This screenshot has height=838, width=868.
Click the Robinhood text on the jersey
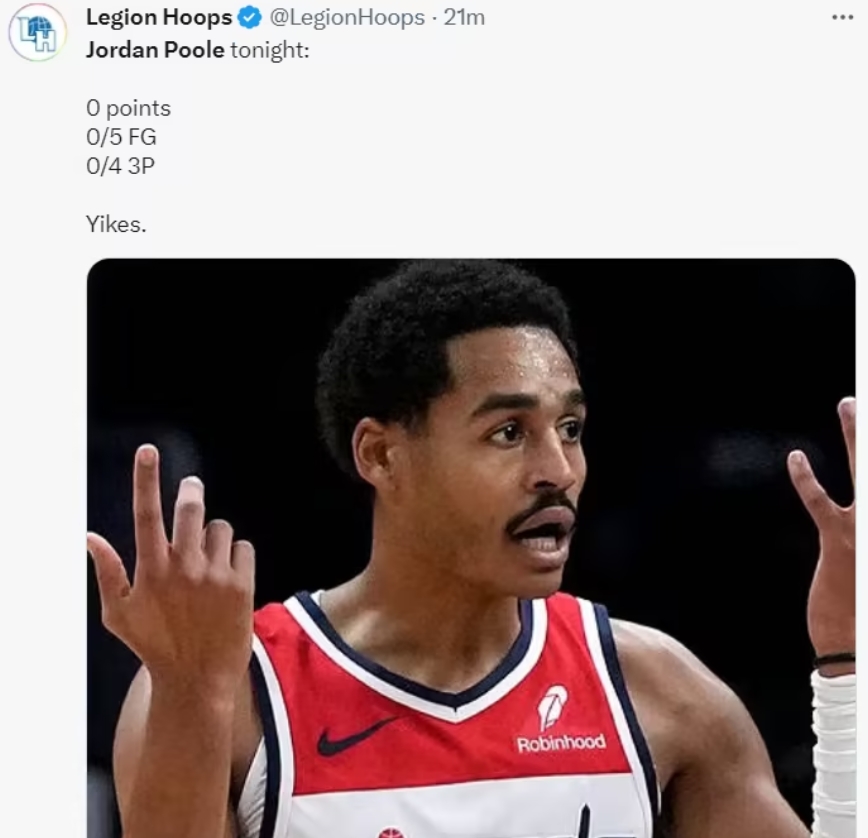coord(561,743)
